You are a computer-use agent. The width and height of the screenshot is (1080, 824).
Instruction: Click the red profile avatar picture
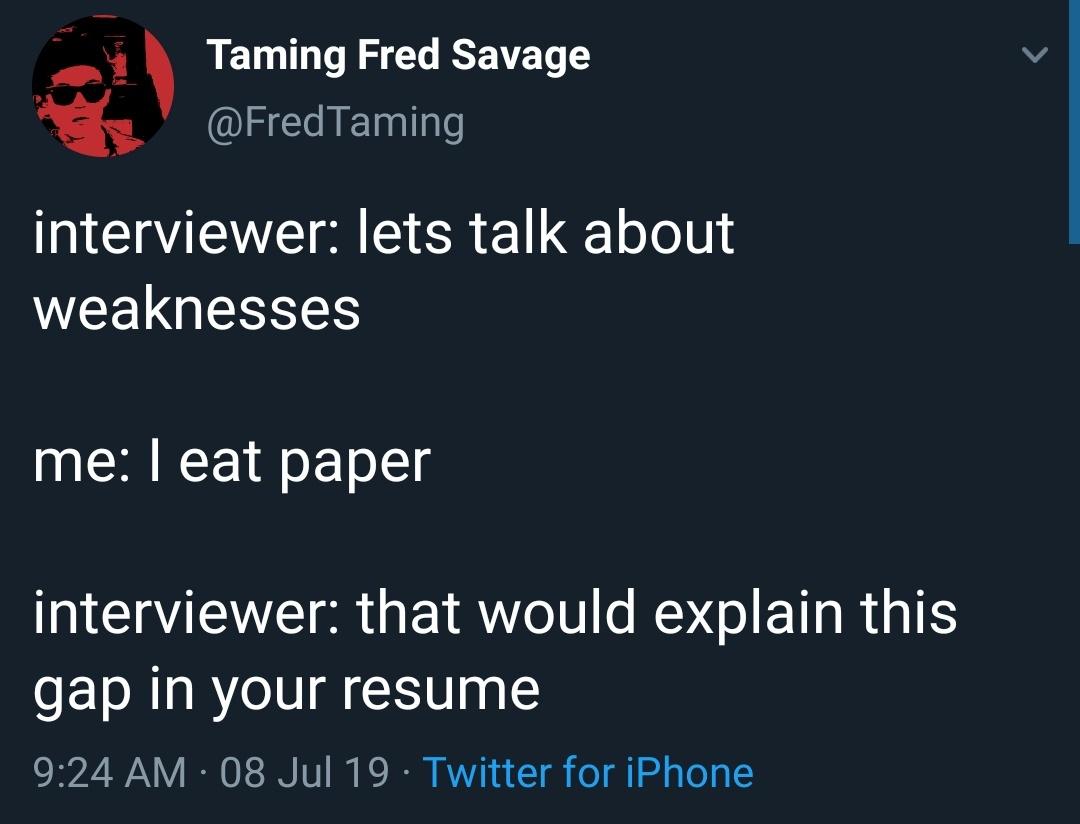point(103,88)
